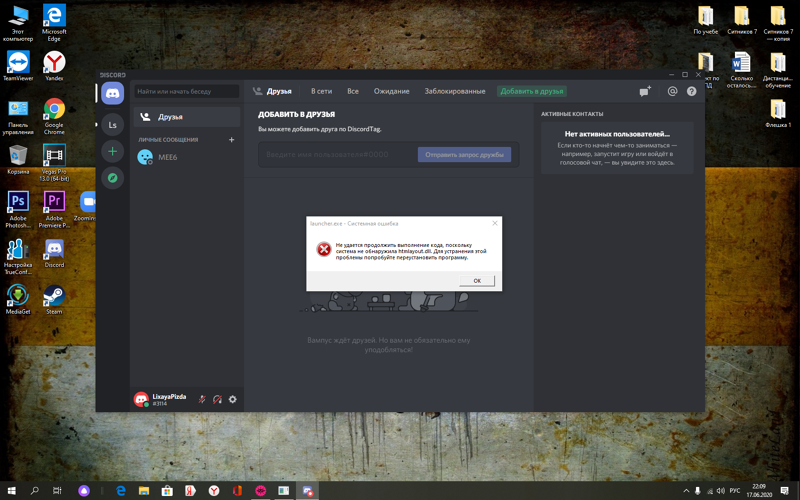This screenshot has width=800, height=500.
Task: Open Microsoft Edge desktop shortcut
Action: point(54,23)
